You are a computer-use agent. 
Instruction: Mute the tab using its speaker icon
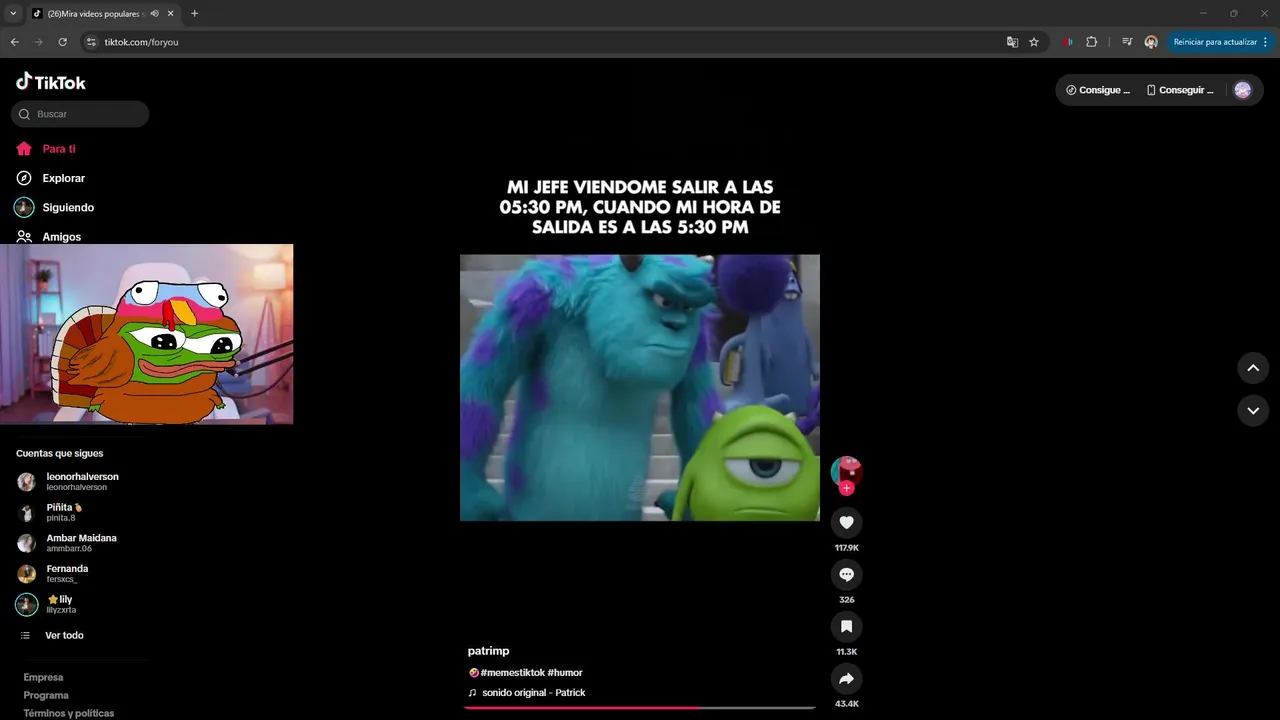154,13
